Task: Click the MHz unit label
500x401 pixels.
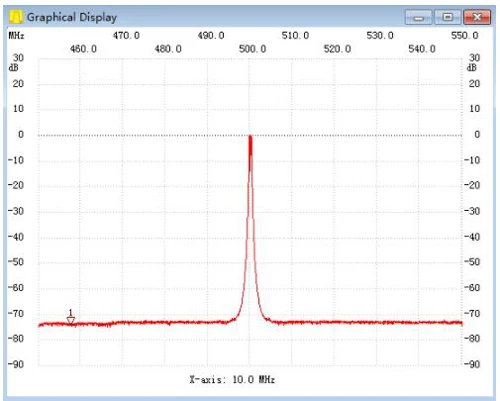Action: (16, 35)
